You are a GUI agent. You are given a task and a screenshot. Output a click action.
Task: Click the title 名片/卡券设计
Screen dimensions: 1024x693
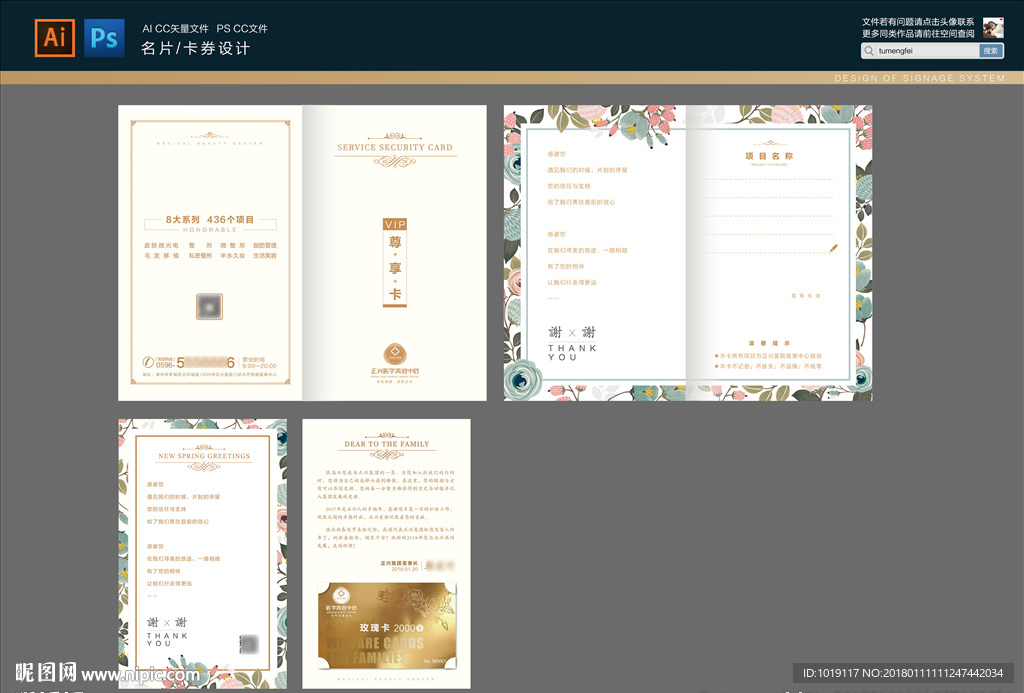196,48
